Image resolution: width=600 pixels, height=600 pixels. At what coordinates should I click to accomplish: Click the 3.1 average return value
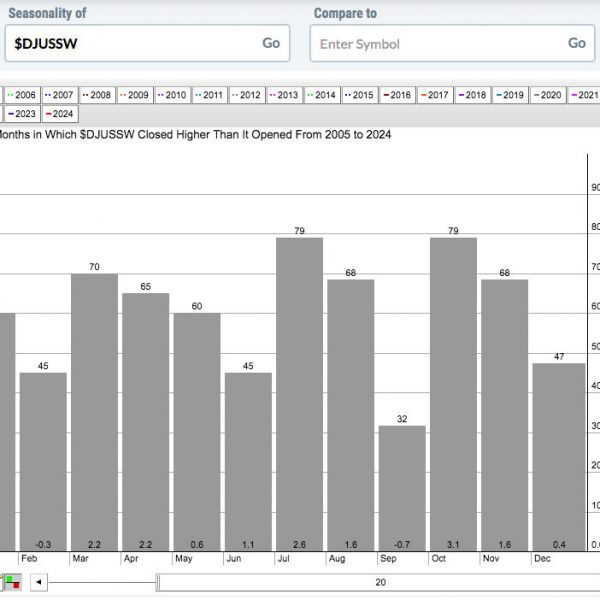click(x=453, y=544)
